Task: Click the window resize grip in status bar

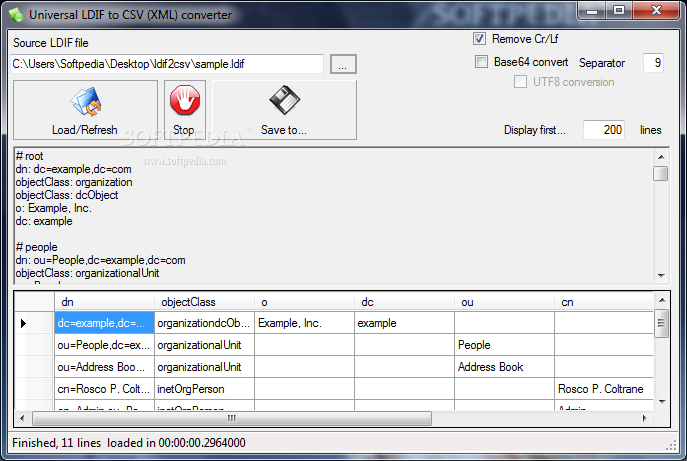Action: 671,446
